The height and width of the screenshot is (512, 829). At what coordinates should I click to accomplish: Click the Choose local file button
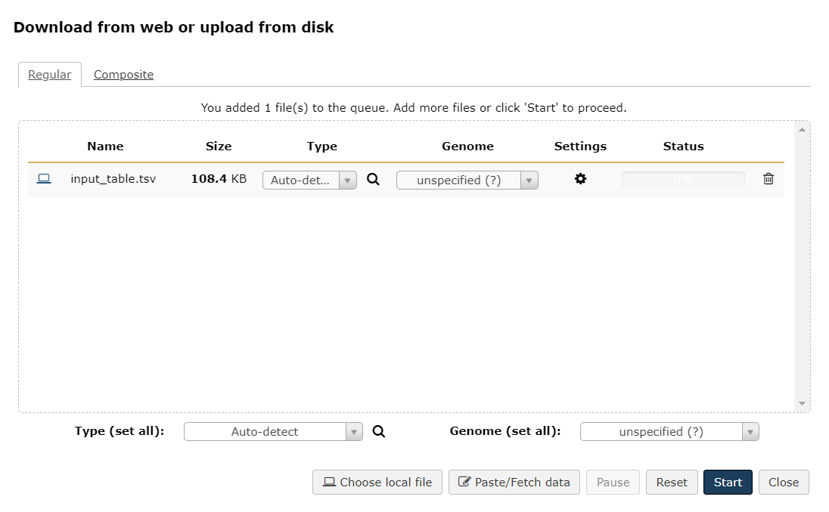tap(377, 482)
